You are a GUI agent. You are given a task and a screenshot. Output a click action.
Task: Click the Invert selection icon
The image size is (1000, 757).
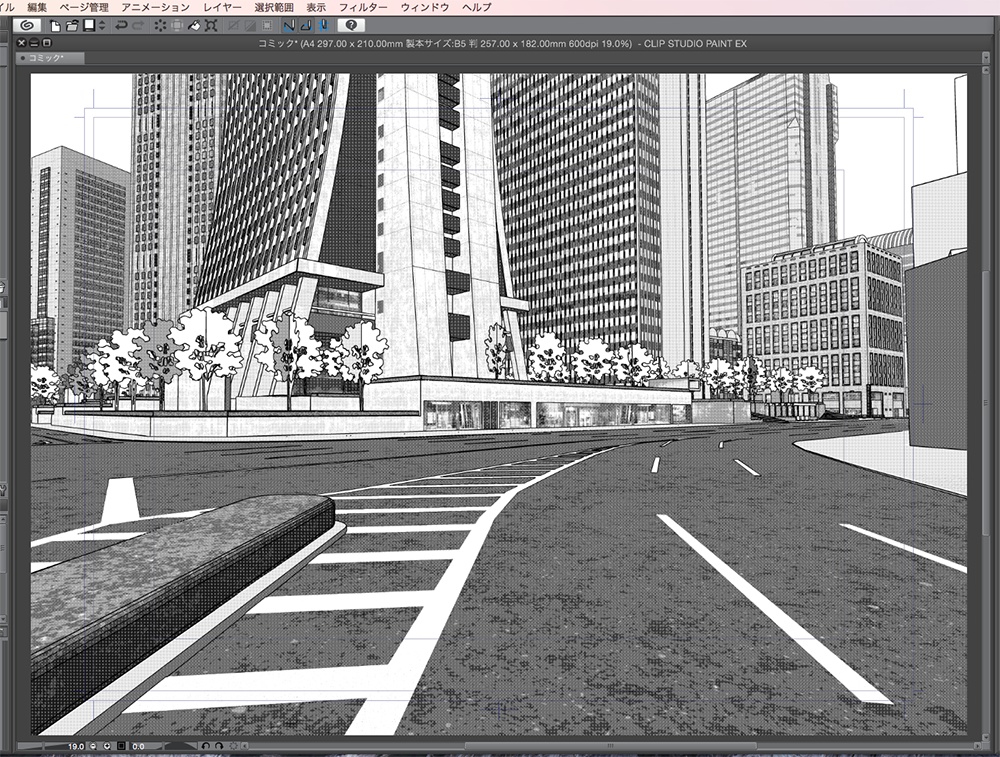pos(251,26)
